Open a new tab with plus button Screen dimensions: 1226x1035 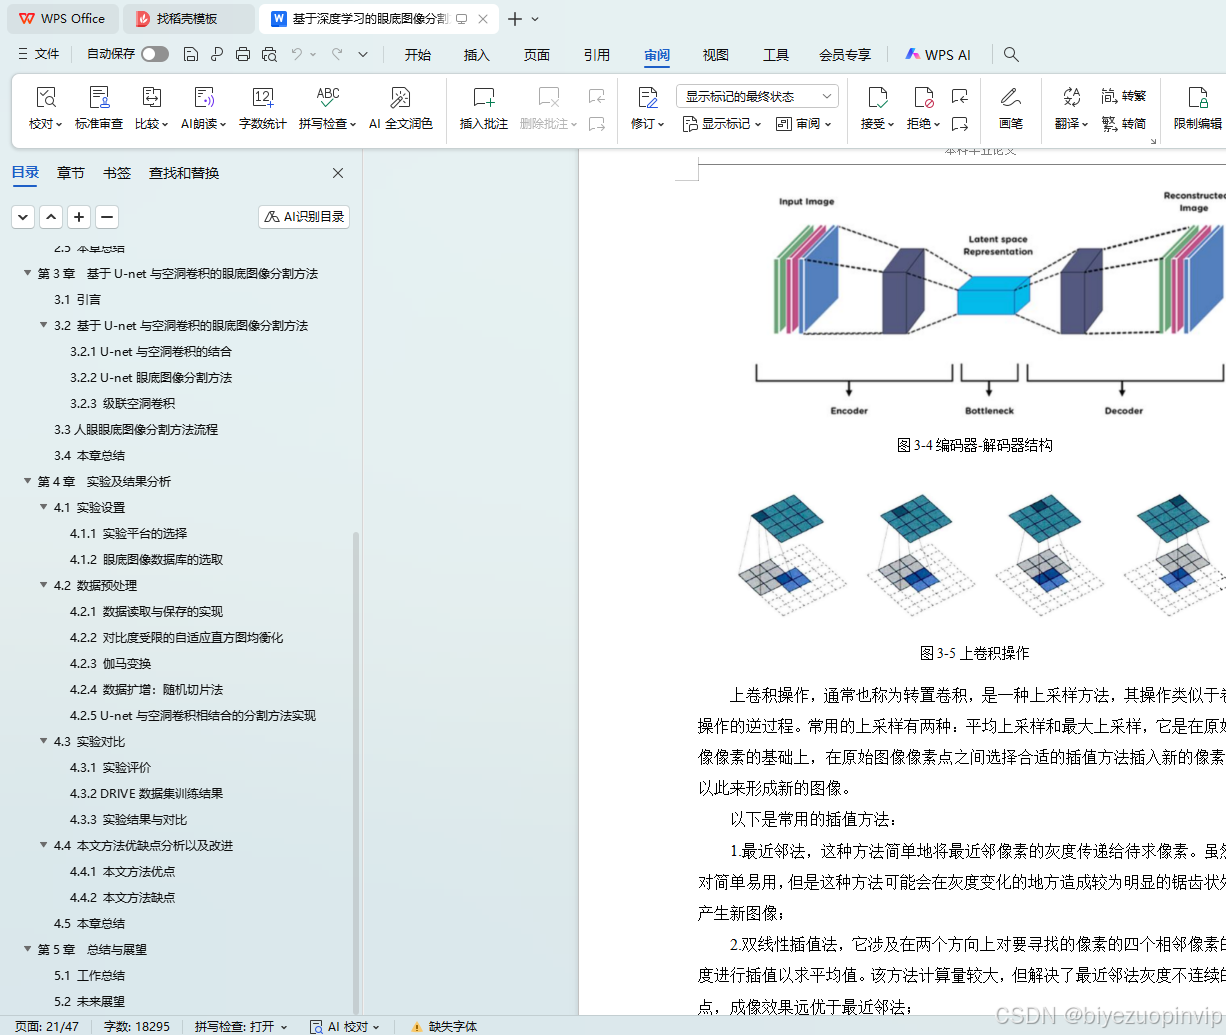(514, 19)
